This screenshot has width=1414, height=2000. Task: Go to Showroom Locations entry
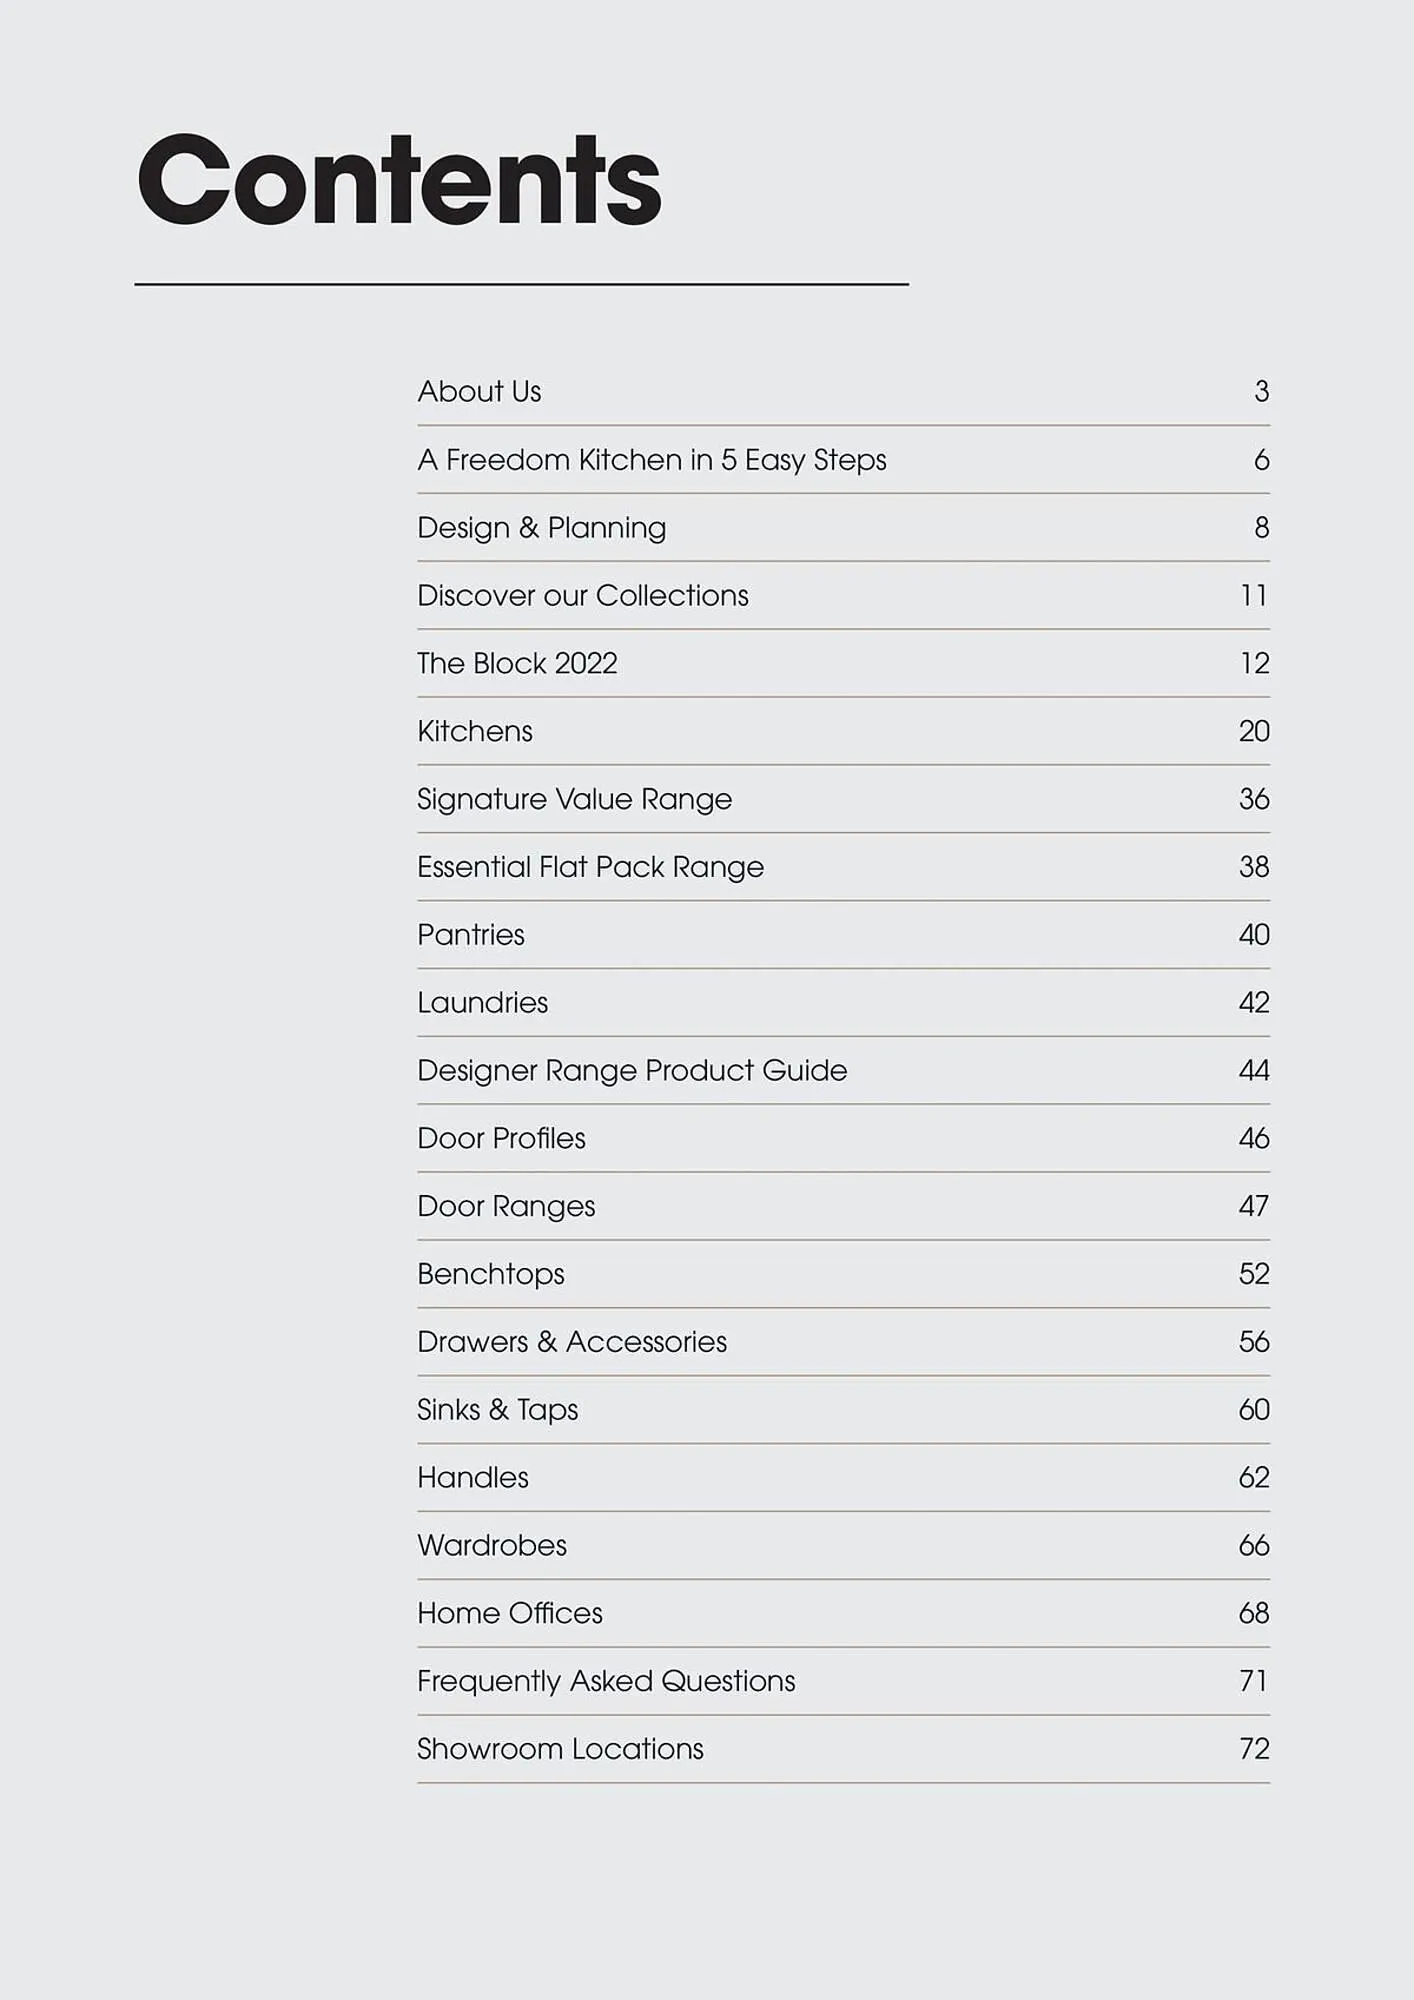pos(560,1749)
